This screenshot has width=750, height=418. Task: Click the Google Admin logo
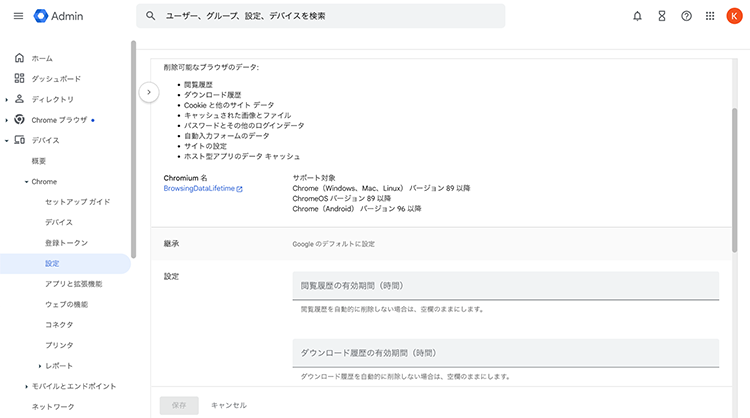click(x=58, y=16)
